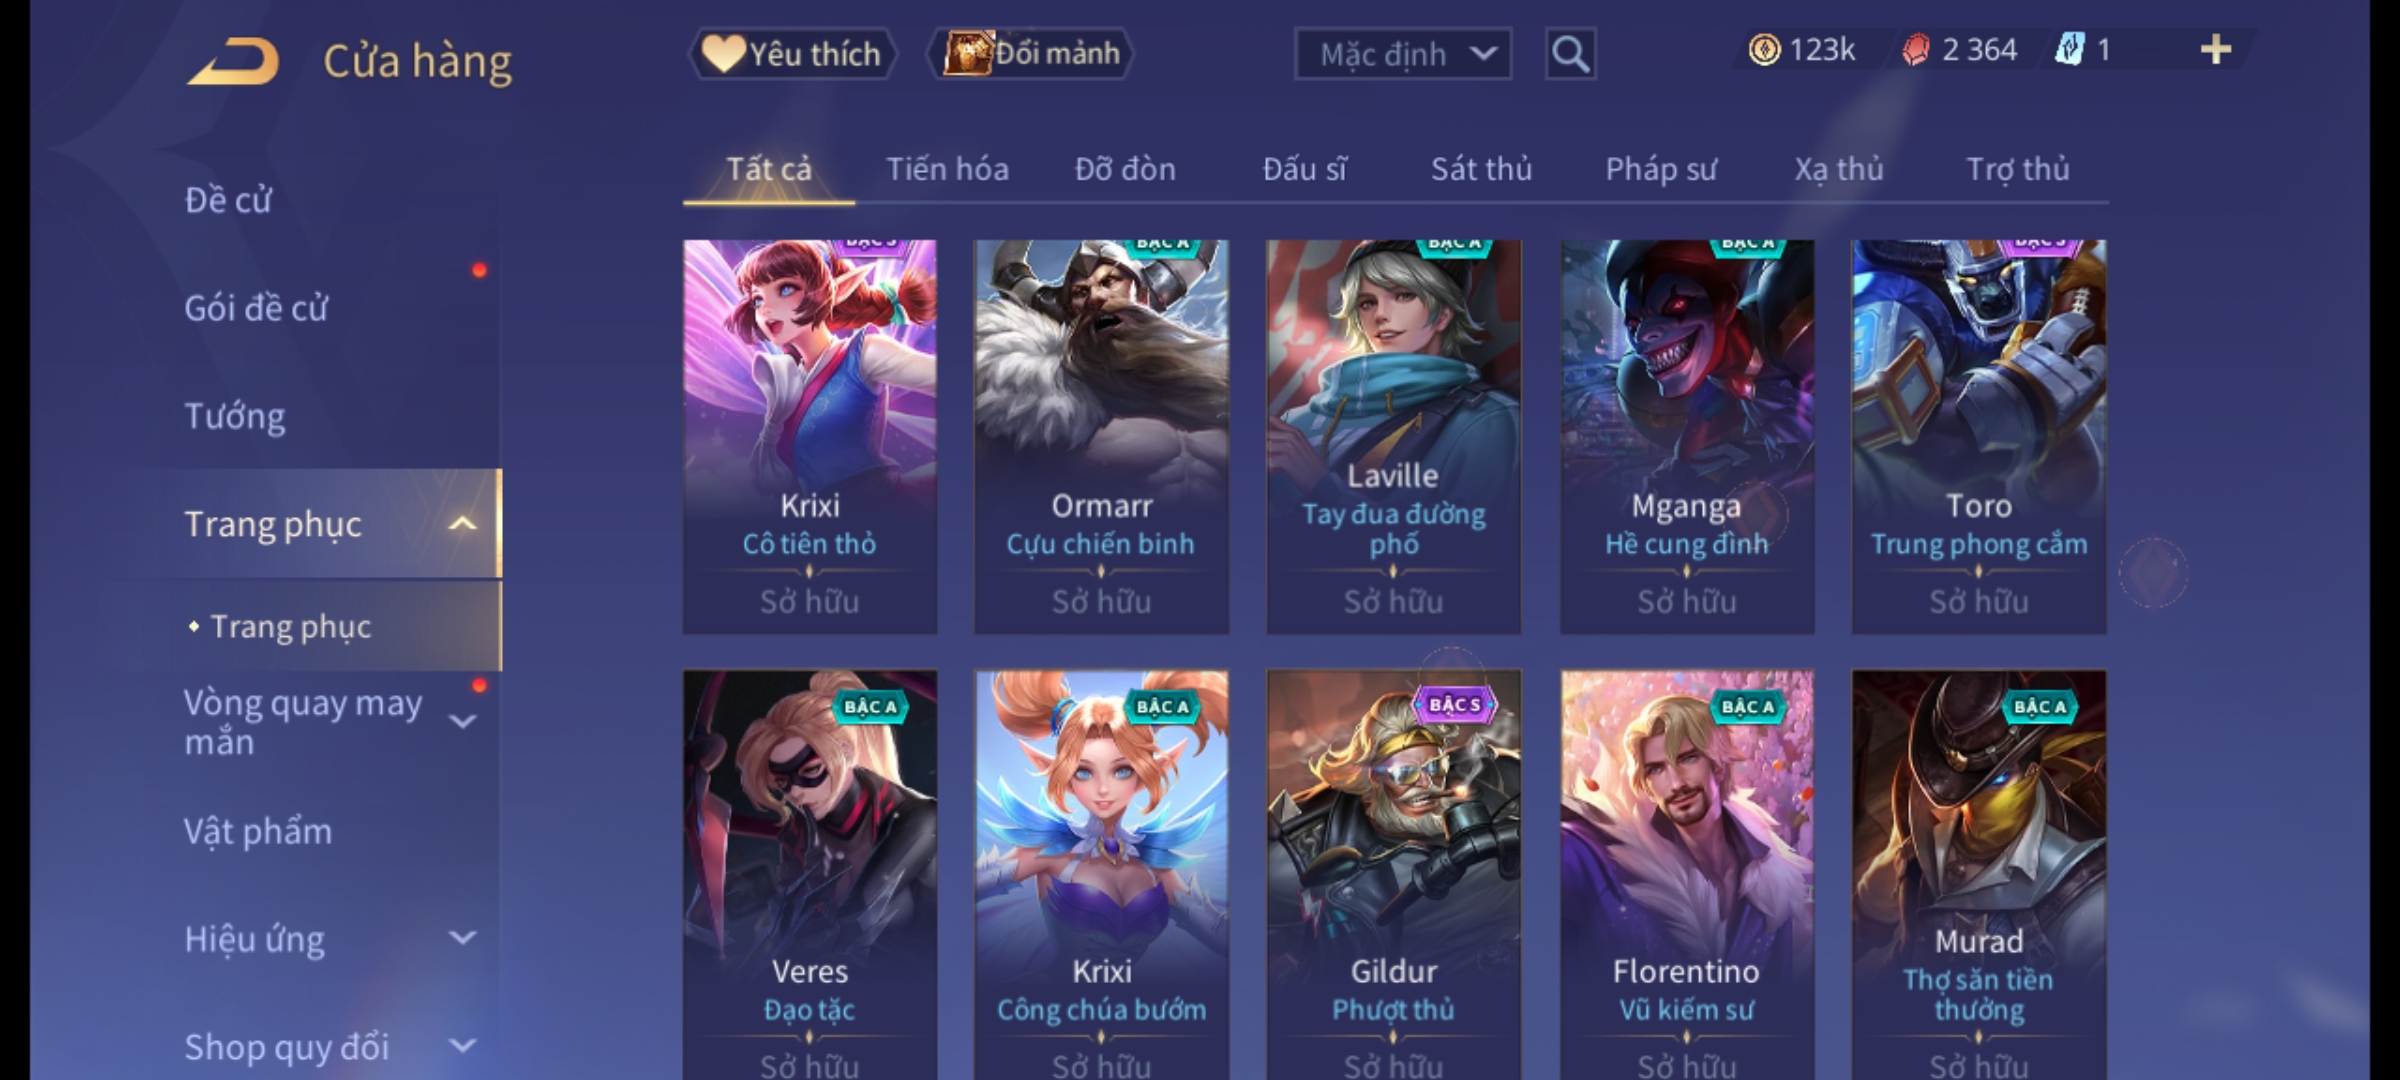
Task: Switch to the Pháp sư tab
Action: (x=1660, y=169)
